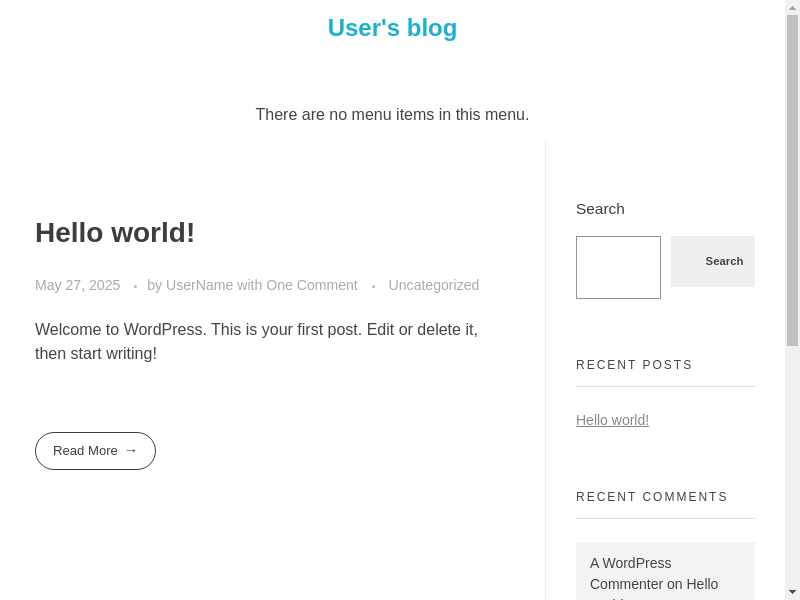Click the arrow icon in Read More

[x=131, y=450]
